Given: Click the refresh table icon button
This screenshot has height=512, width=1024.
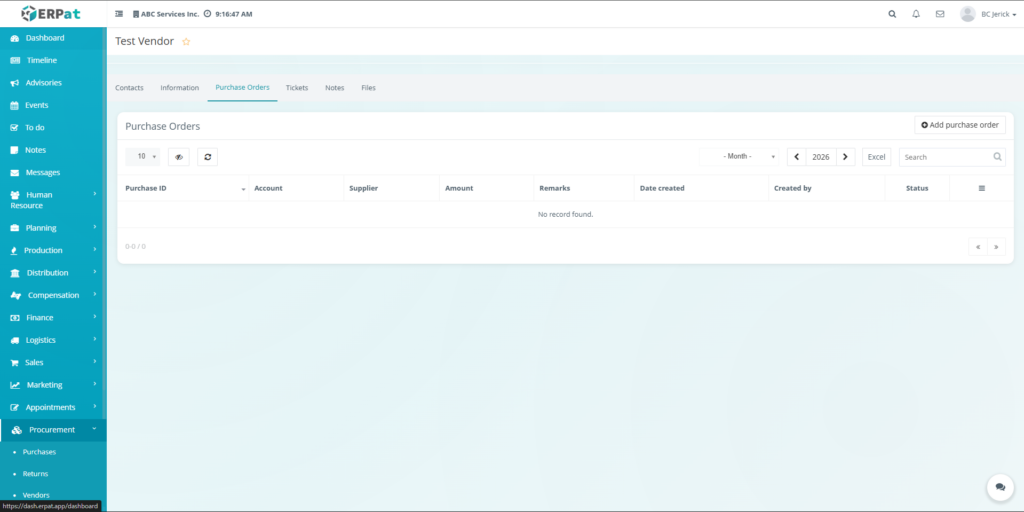Looking at the screenshot, I should 207,157.
